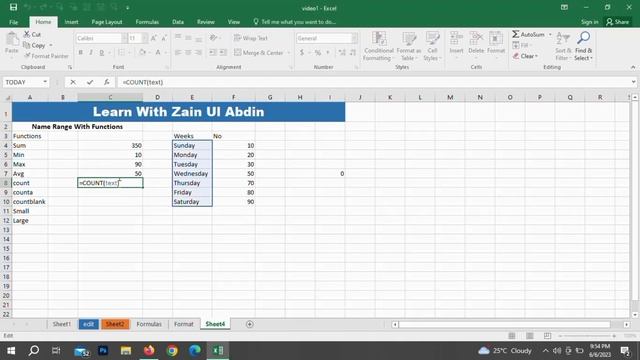Save workbook using the floppy icon

tap(13, 7)
